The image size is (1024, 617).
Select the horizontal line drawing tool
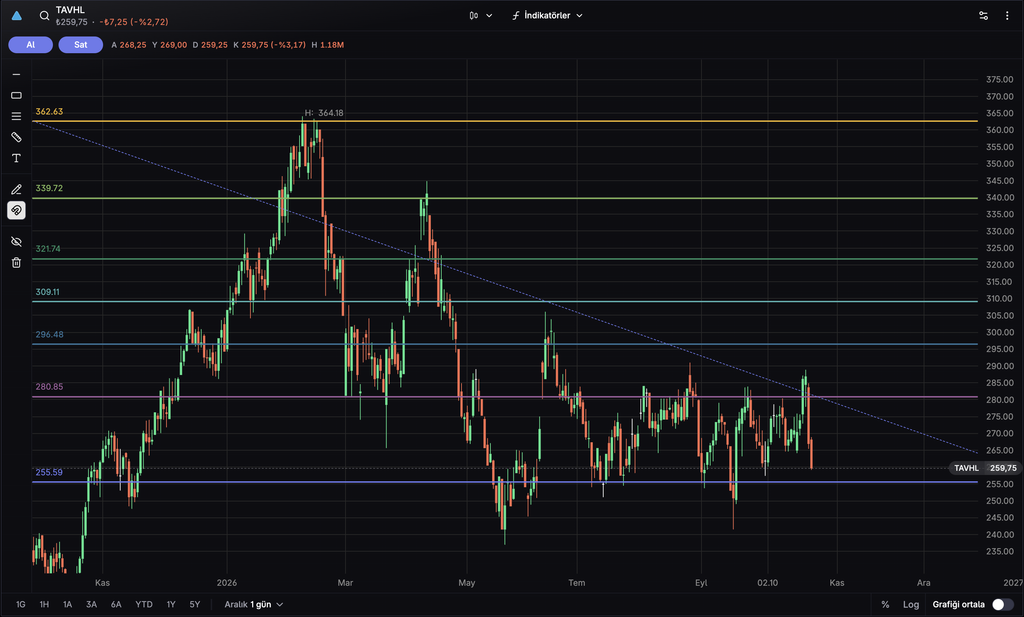[16, 74]
